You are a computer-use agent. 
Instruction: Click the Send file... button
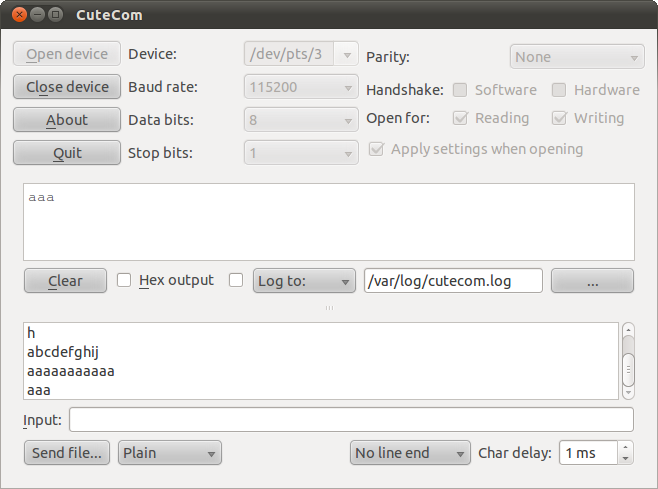(x=66, y=453)
